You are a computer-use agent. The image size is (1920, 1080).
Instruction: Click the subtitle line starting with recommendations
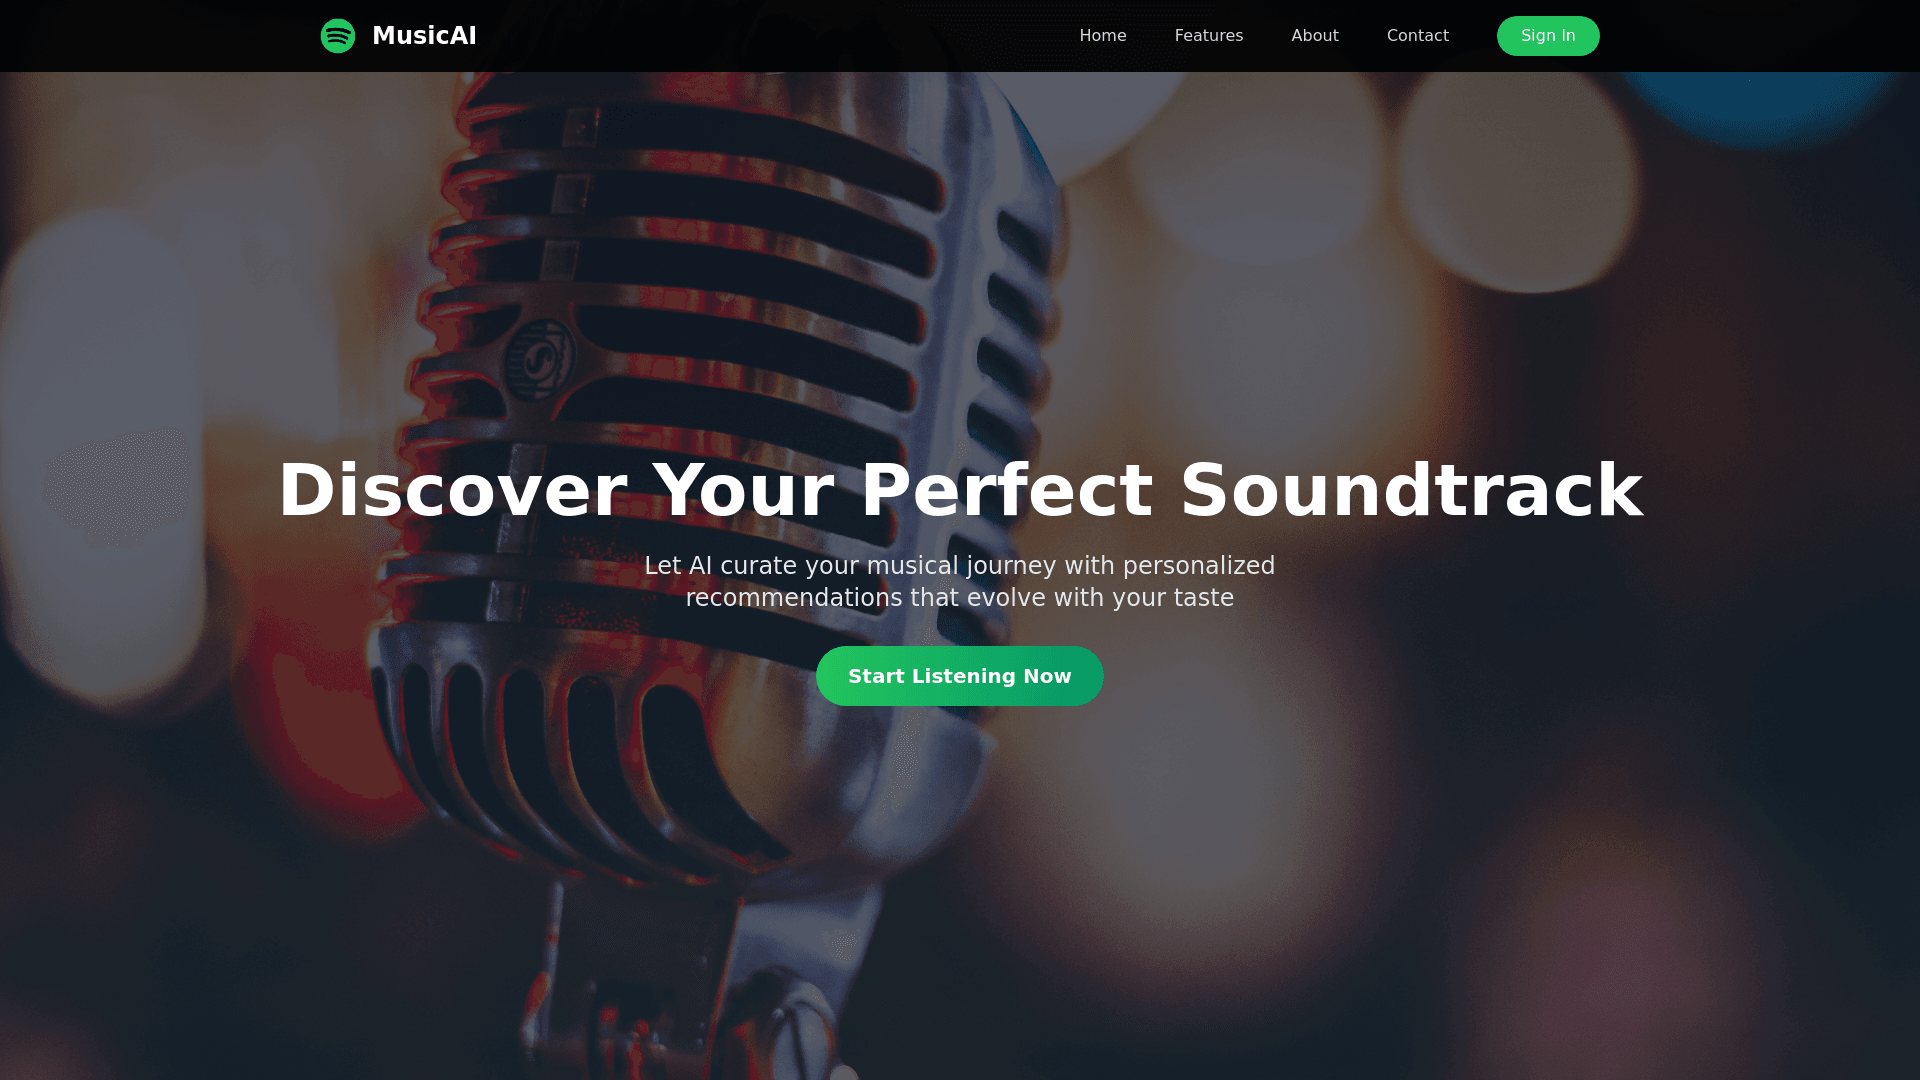tap(960, 598)
